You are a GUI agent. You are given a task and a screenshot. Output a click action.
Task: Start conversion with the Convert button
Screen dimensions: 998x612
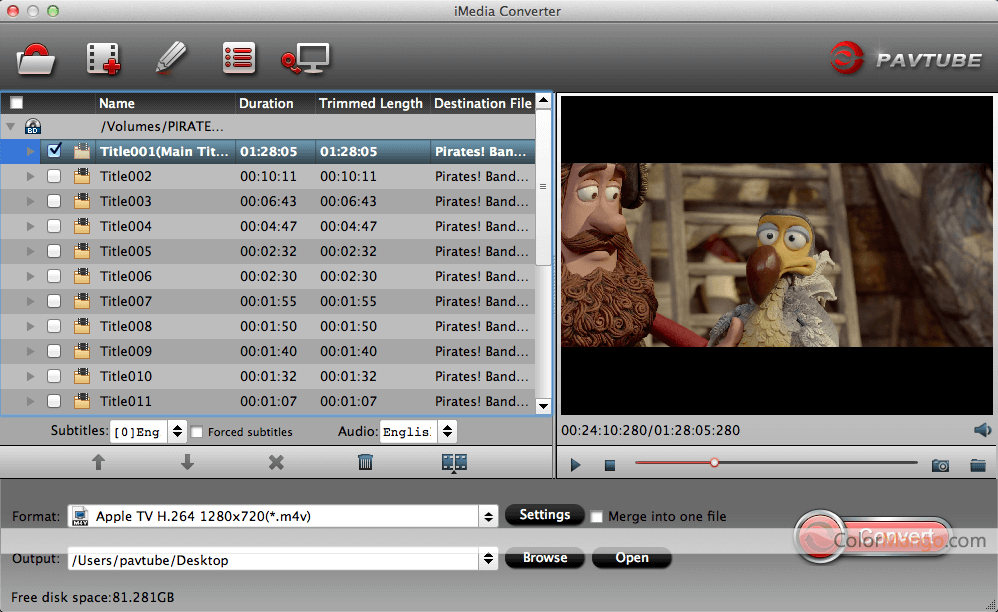coord(874,537)
